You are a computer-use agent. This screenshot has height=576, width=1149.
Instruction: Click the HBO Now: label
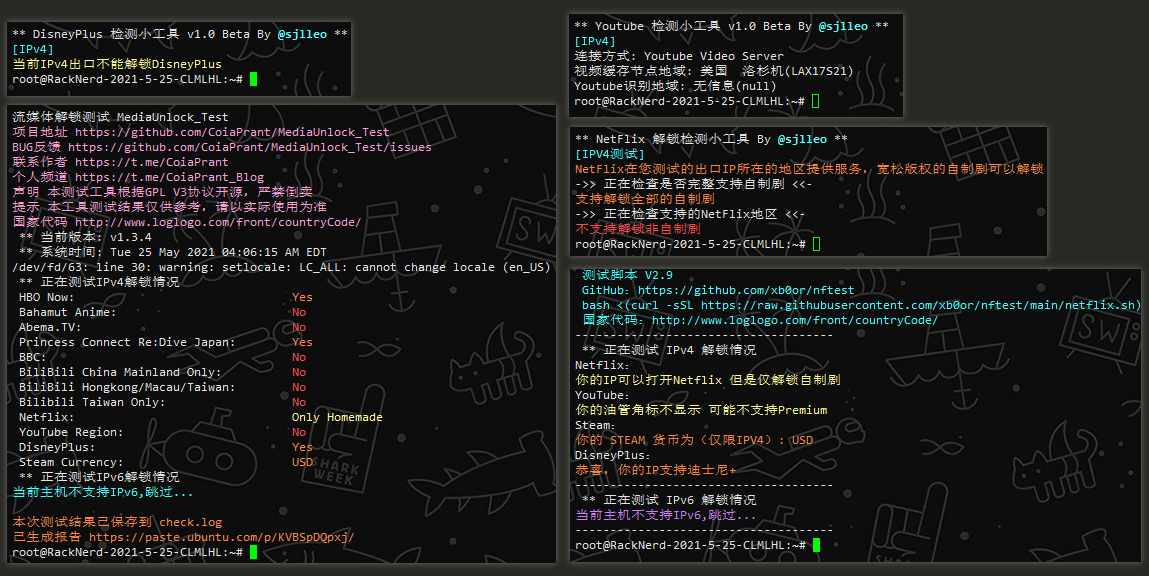click(46, 297)
